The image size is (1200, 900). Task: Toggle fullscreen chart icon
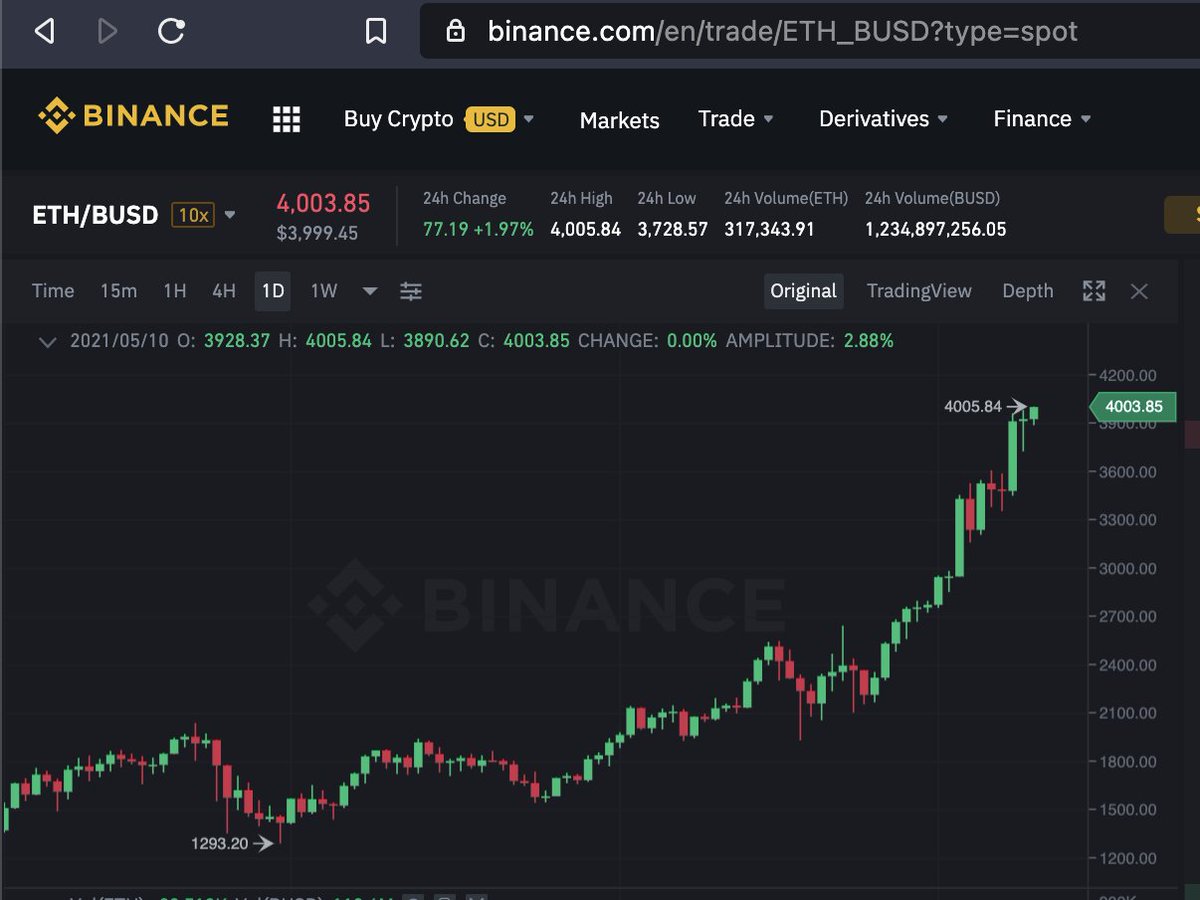tap(1094, 291)
